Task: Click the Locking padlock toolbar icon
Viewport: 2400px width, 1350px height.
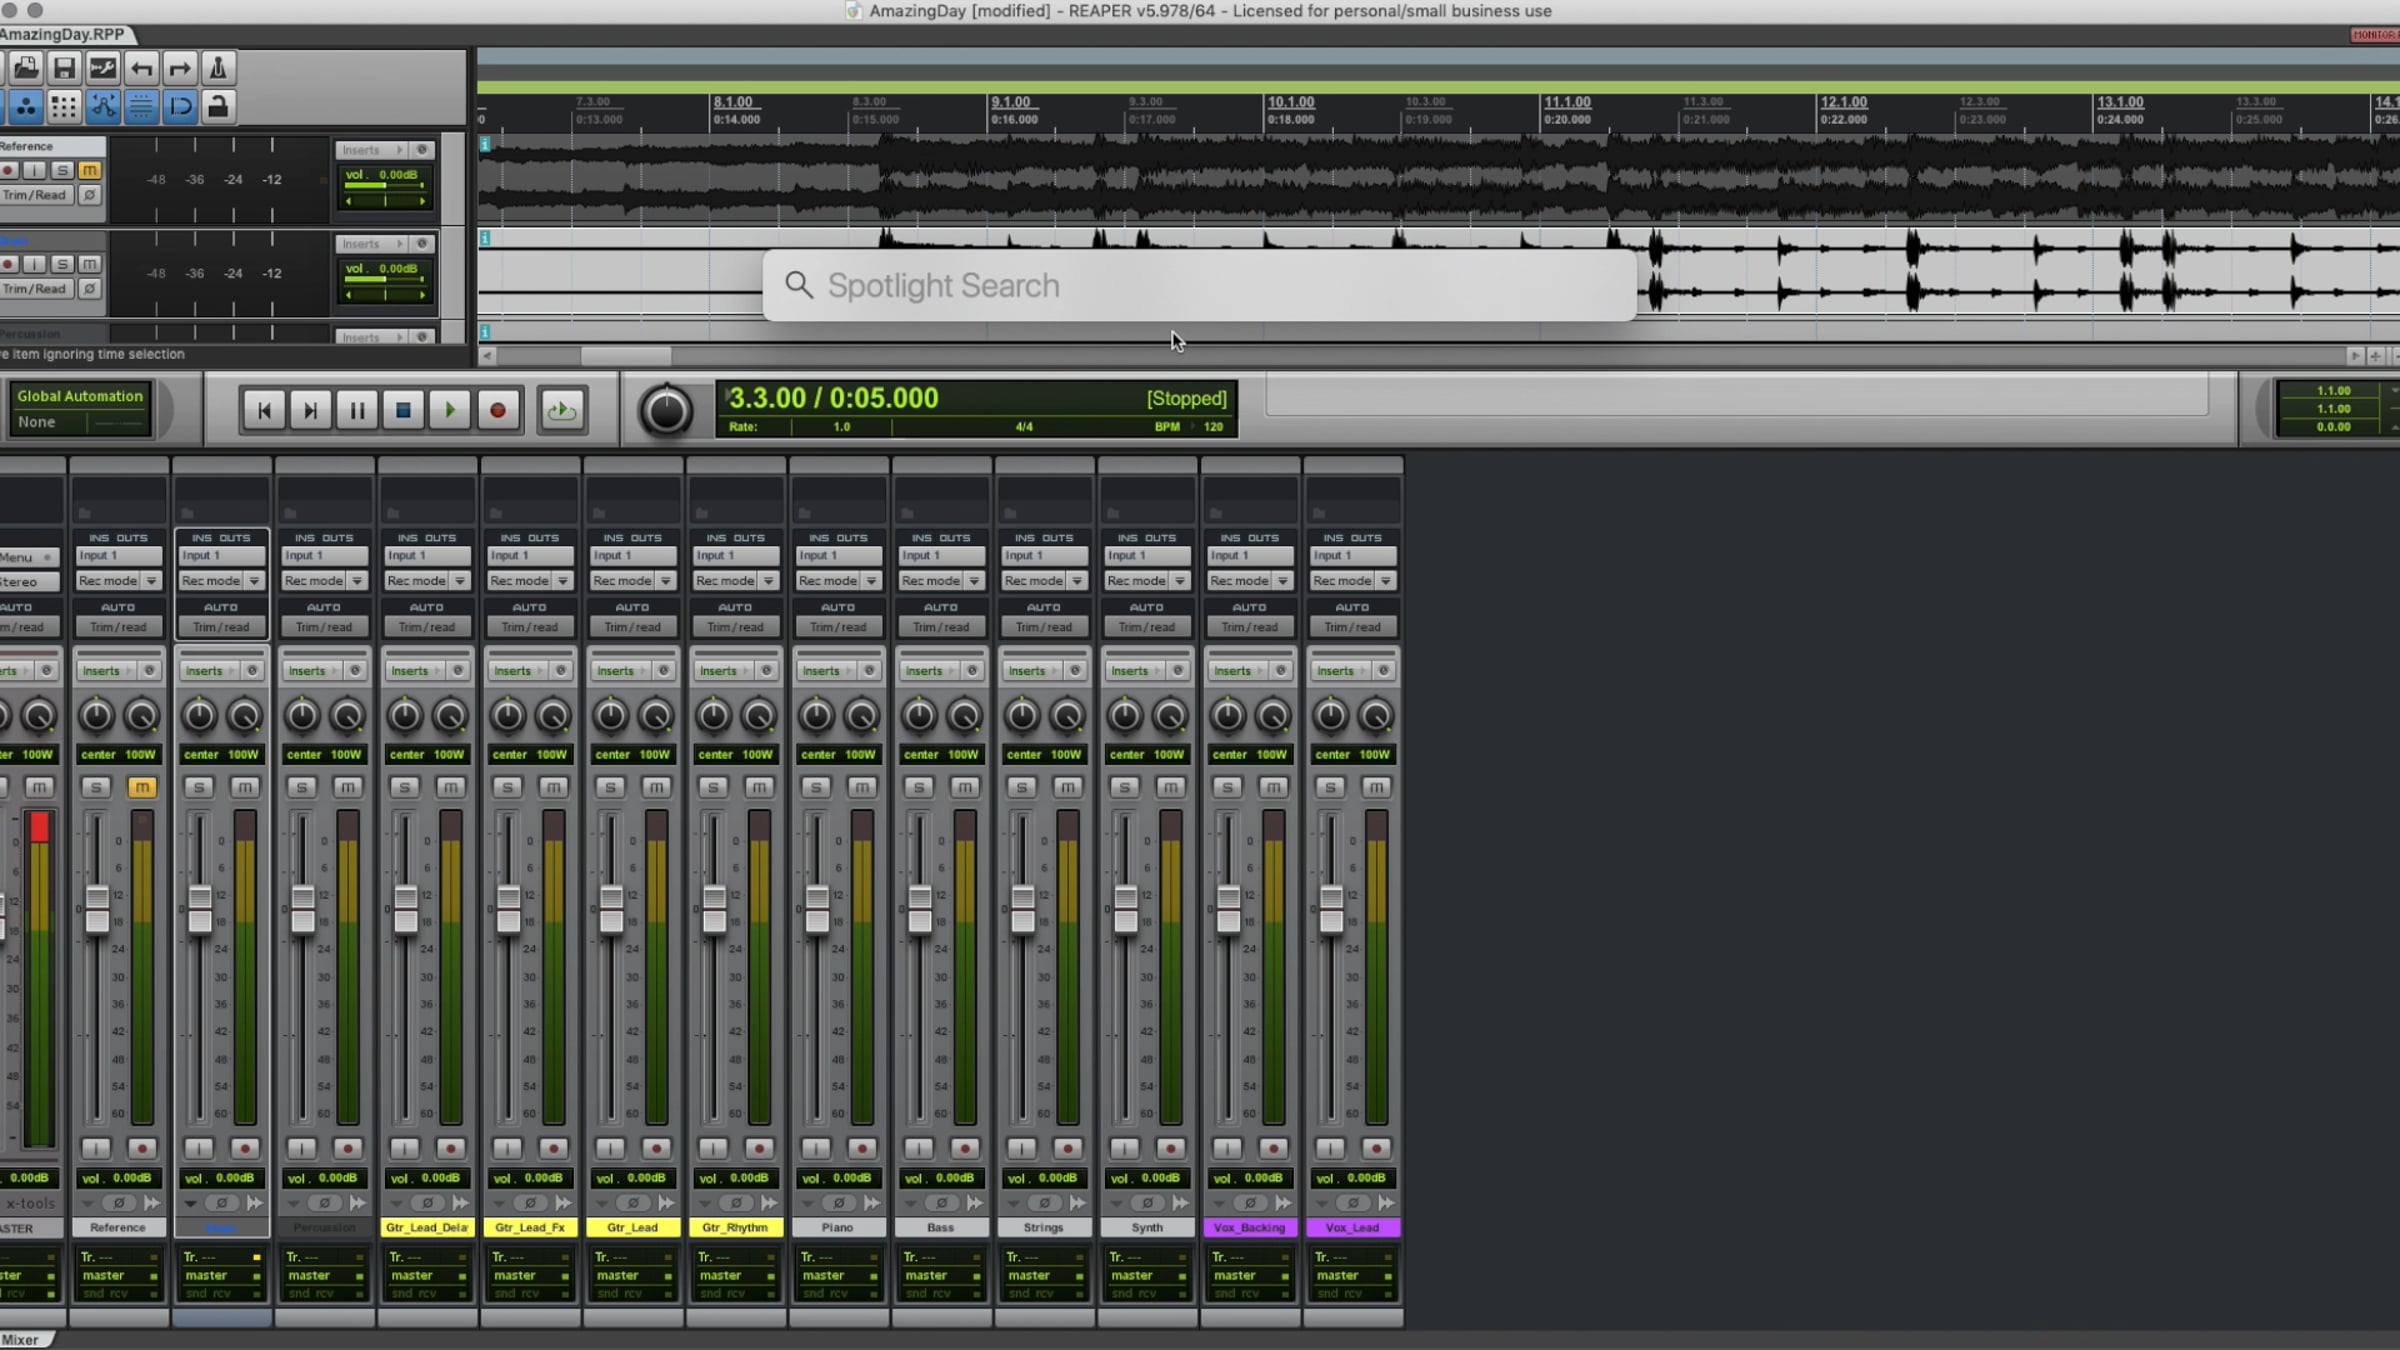Action: click(217, 106)
